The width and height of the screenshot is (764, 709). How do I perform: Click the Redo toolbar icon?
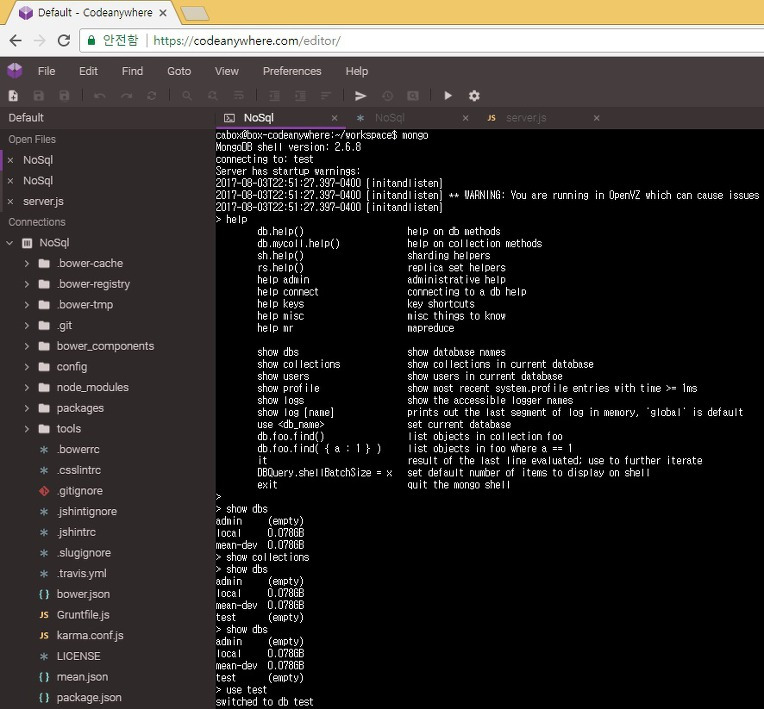(x=126, y=96)
